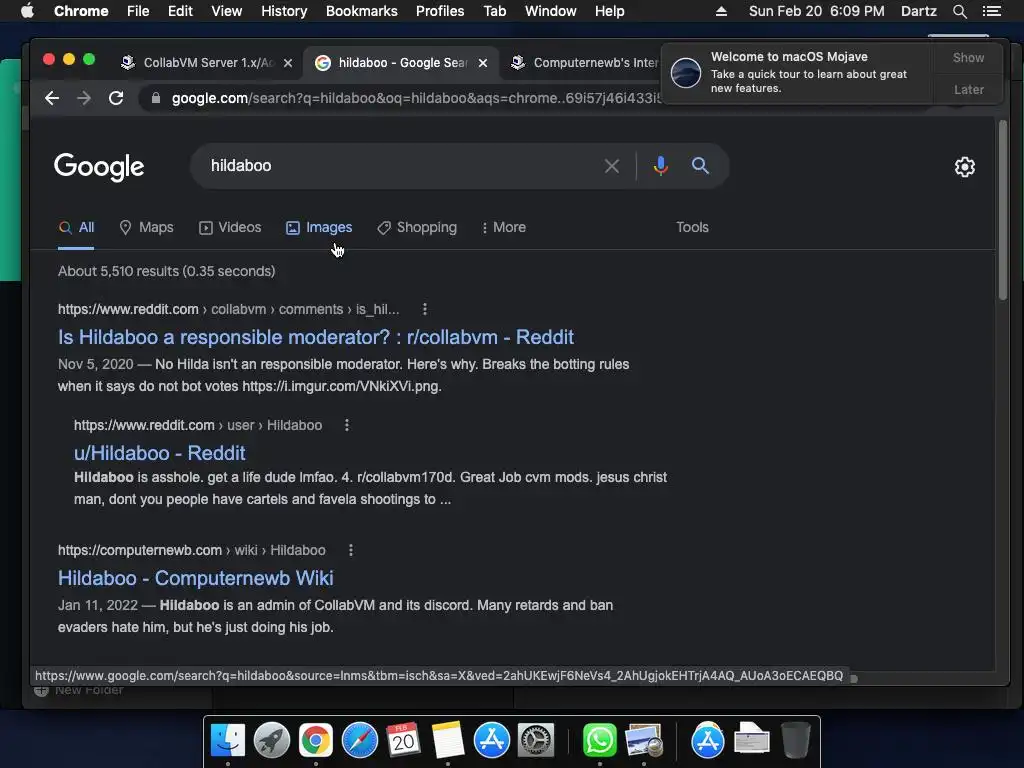This screenshot has height=768, width=1024.
Task: Click Later on the Mojave notification
Action: tap(968, 89)
